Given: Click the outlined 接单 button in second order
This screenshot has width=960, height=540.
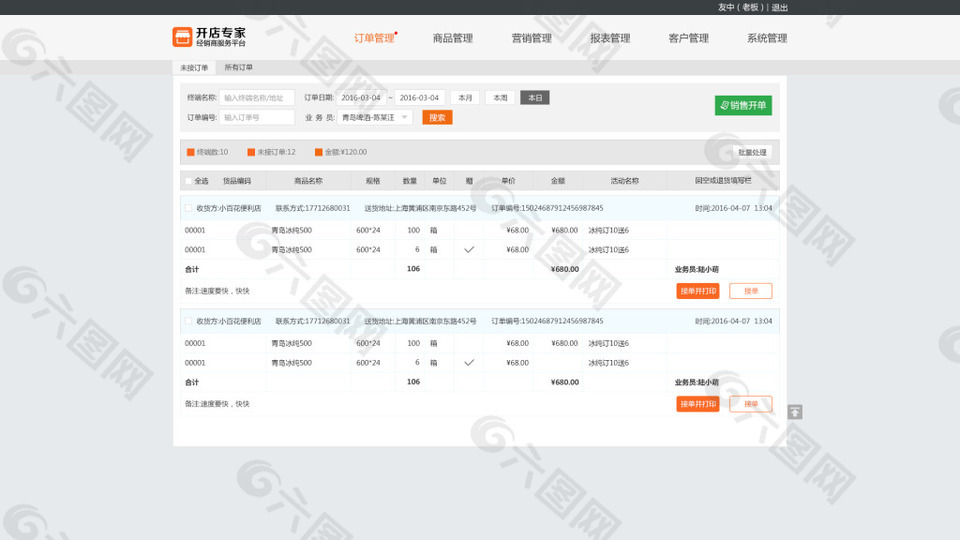Looking at the screenshot, I should [751, 404].
